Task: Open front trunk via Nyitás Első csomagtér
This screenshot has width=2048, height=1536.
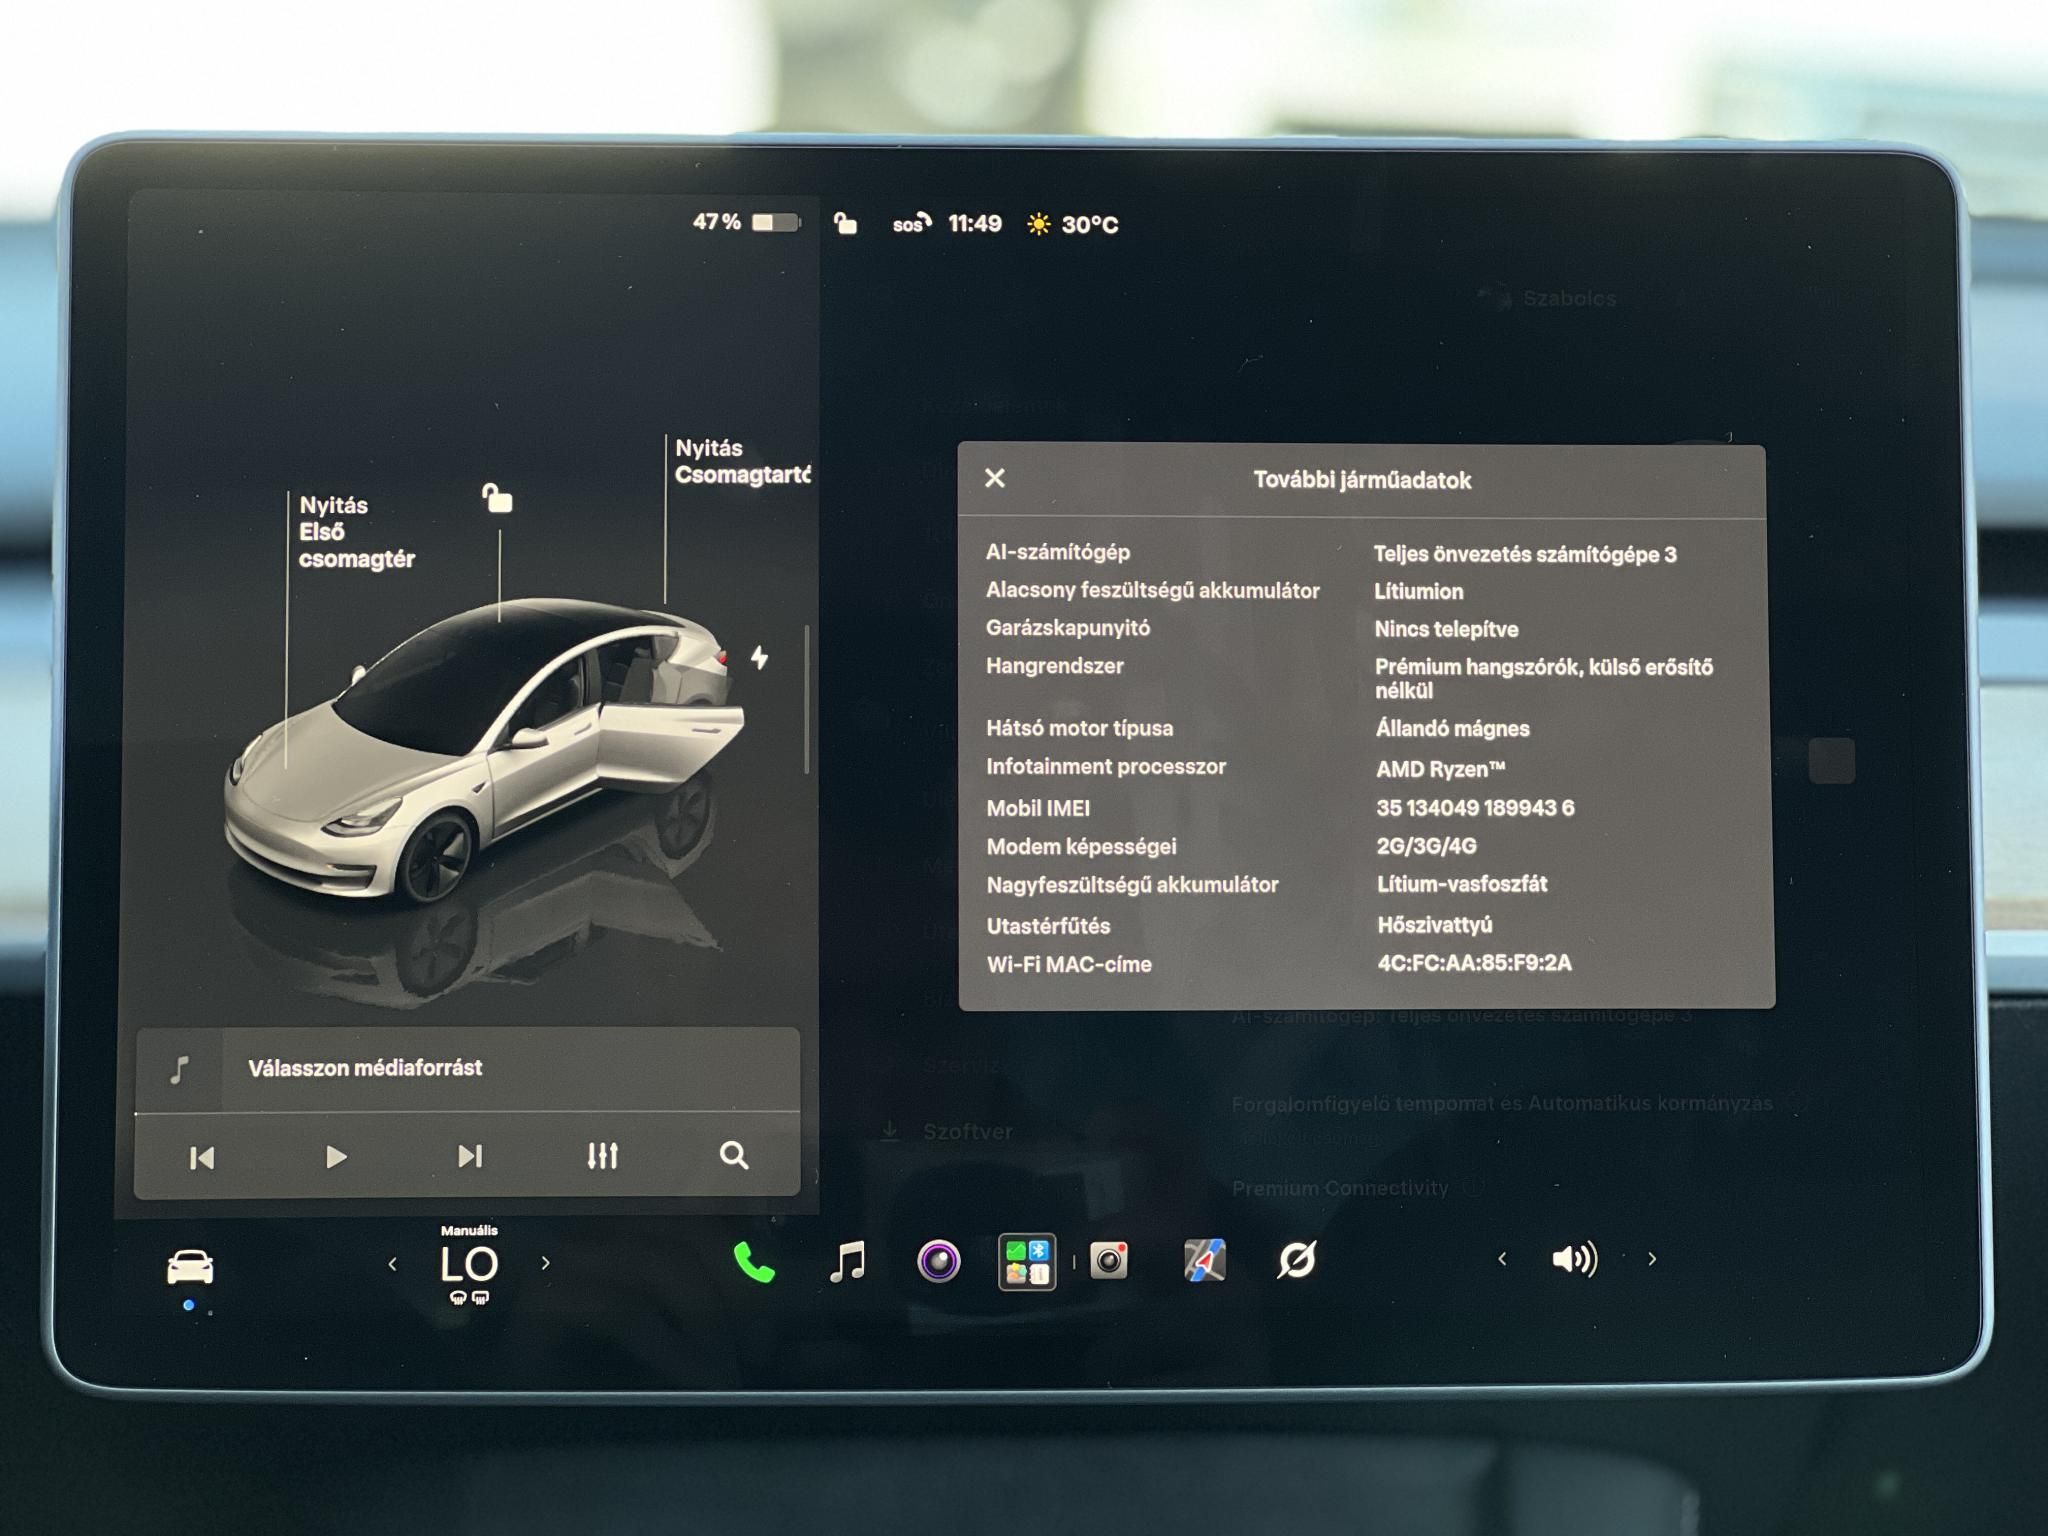Action: coord(356,532)
